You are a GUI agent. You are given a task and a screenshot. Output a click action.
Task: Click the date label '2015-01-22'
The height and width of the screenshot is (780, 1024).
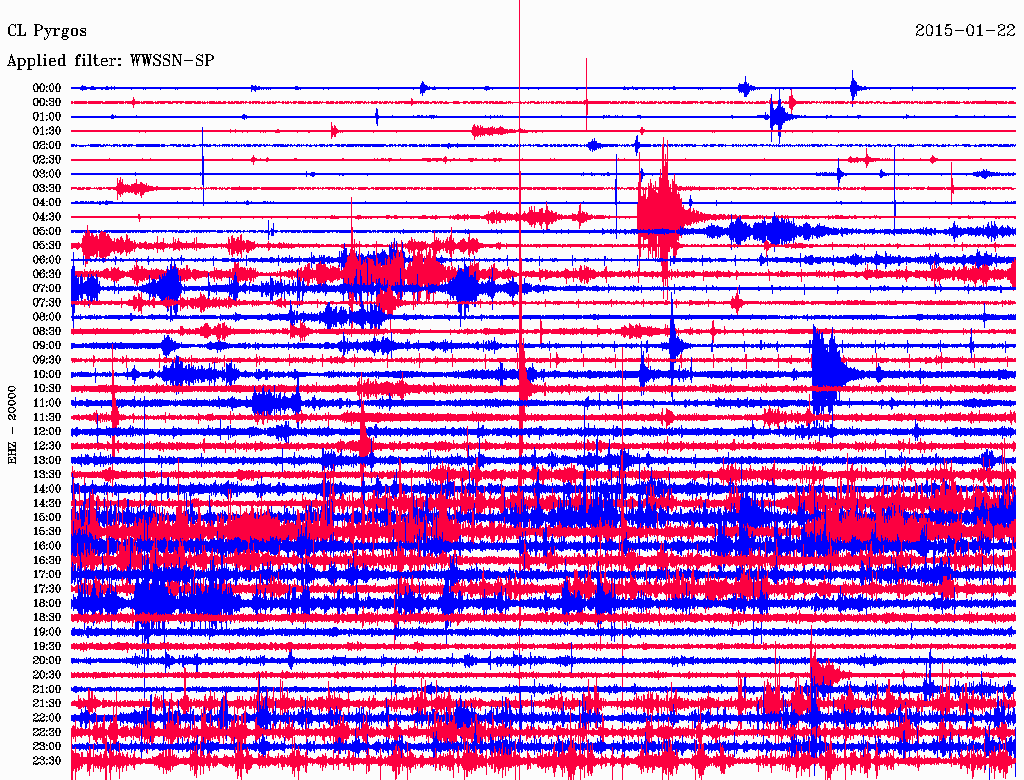[965, 30]
